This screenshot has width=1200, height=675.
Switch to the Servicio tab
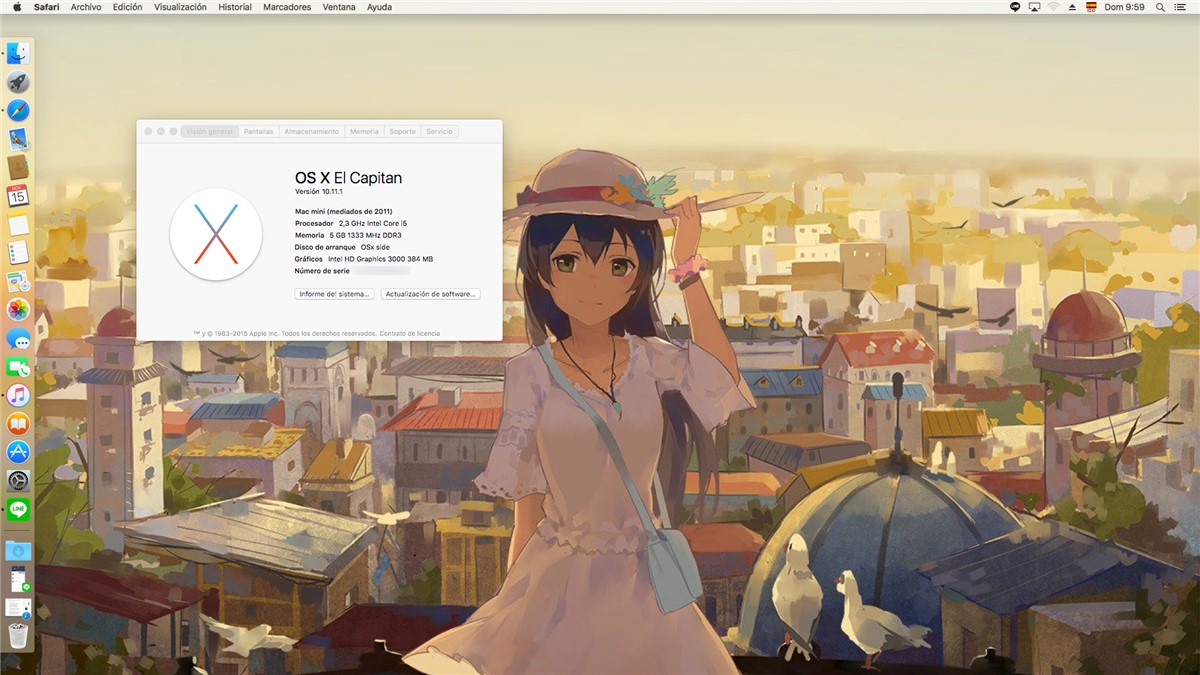[439, 131]
